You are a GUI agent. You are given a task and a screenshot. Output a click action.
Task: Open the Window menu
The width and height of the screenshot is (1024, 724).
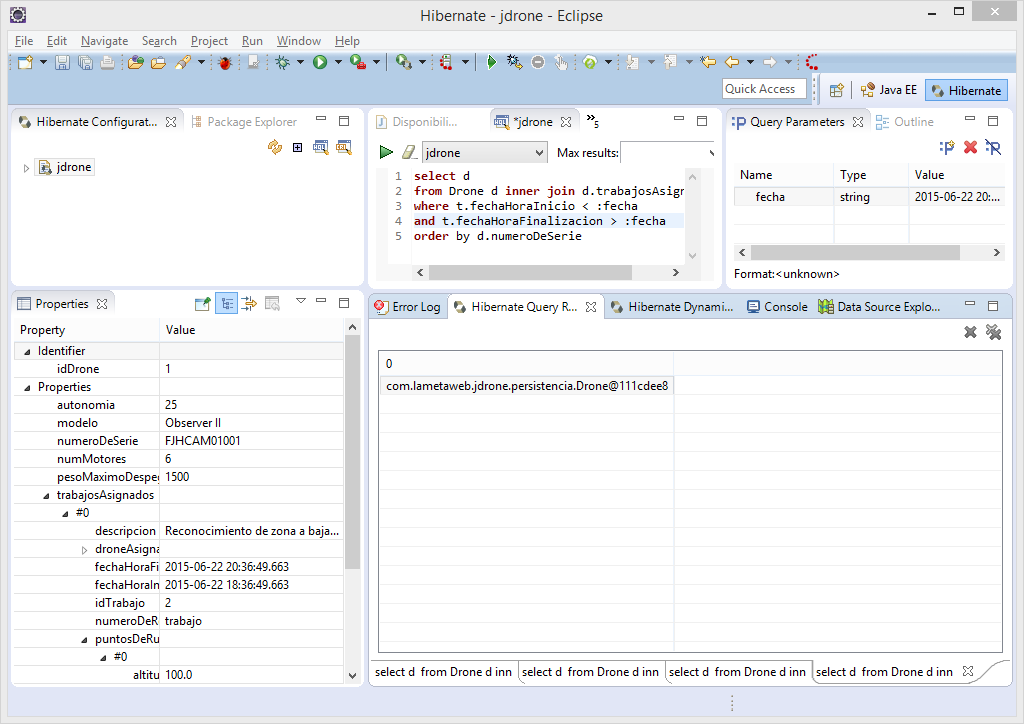(298, 40)
